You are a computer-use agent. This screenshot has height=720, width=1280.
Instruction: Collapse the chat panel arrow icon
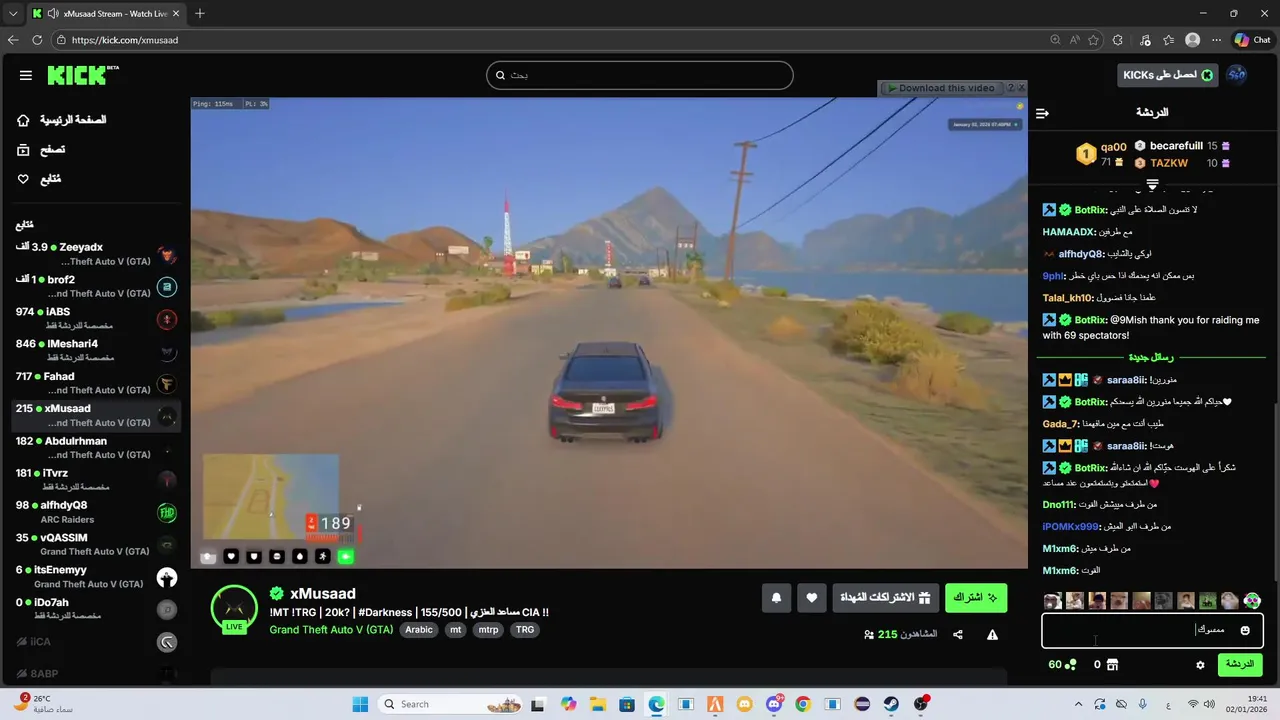1042,113
